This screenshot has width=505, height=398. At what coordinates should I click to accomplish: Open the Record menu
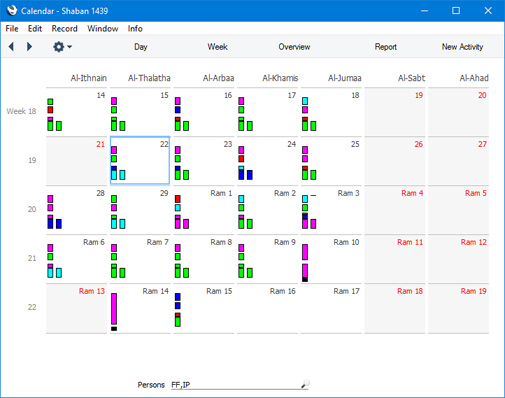(64, 29)
